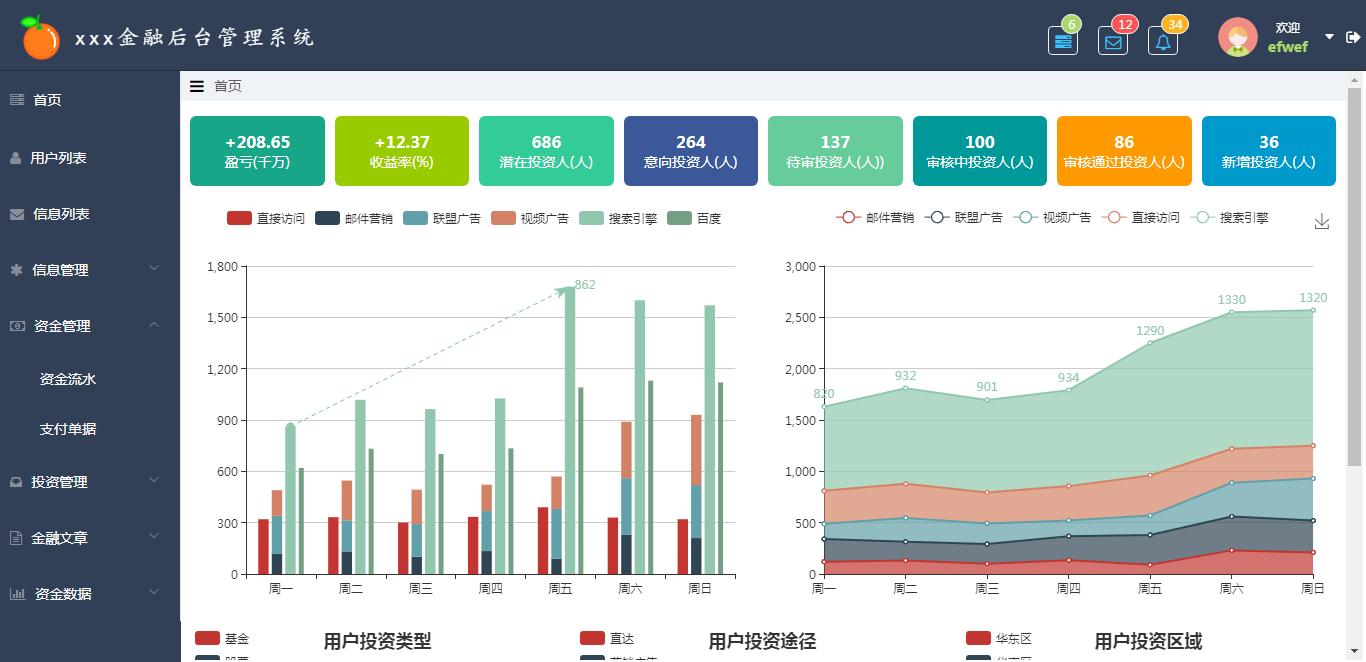Open 首页 in the sidebar
This screenshot has height=662, width=1366.
click(47, 100)
